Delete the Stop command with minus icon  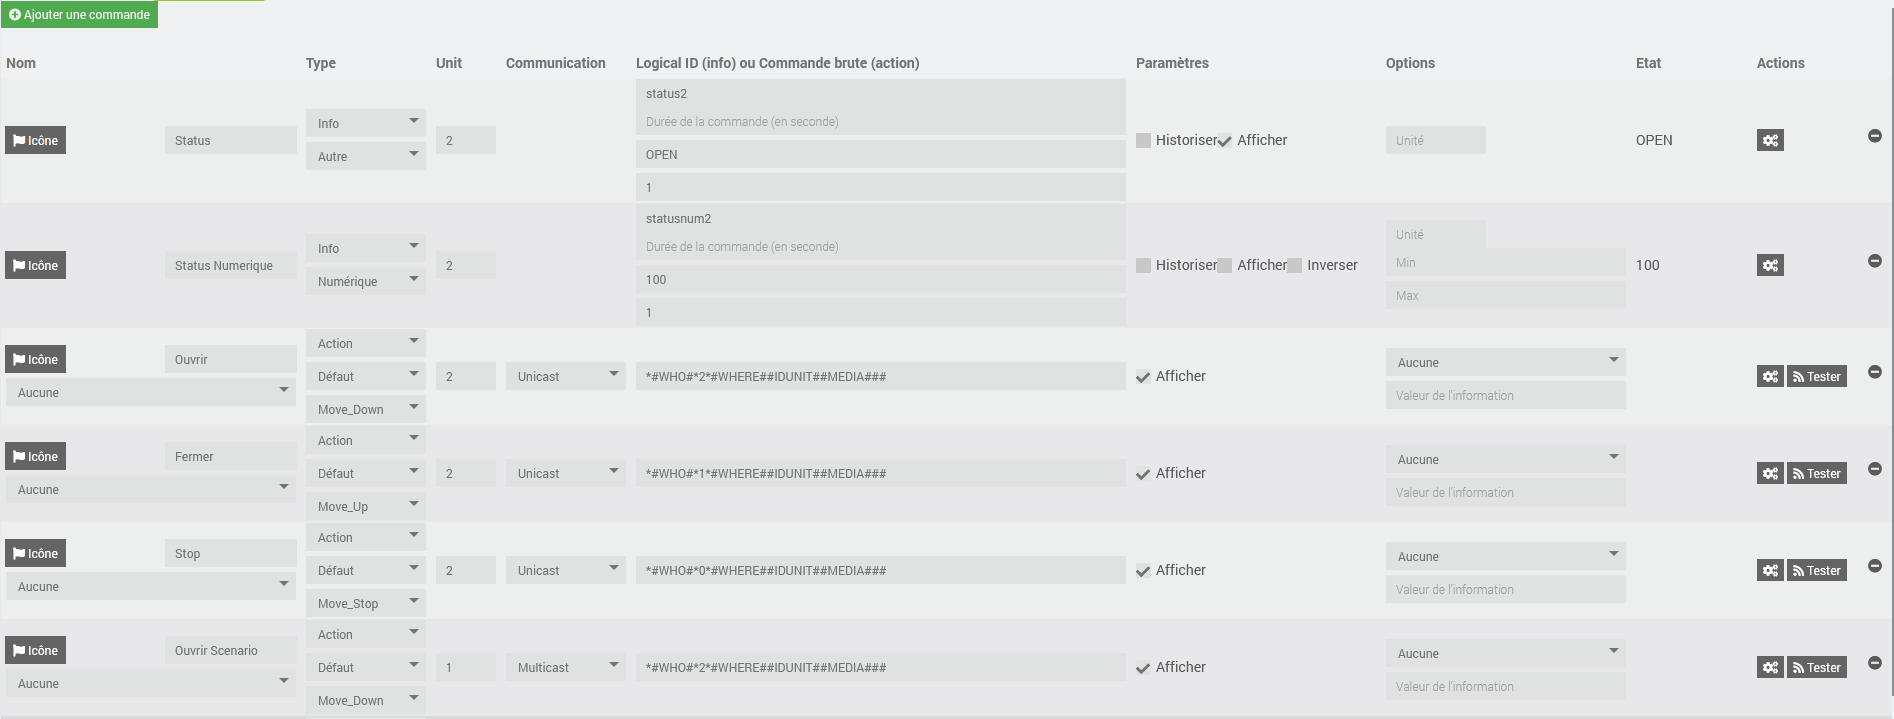pos(1875,566)
